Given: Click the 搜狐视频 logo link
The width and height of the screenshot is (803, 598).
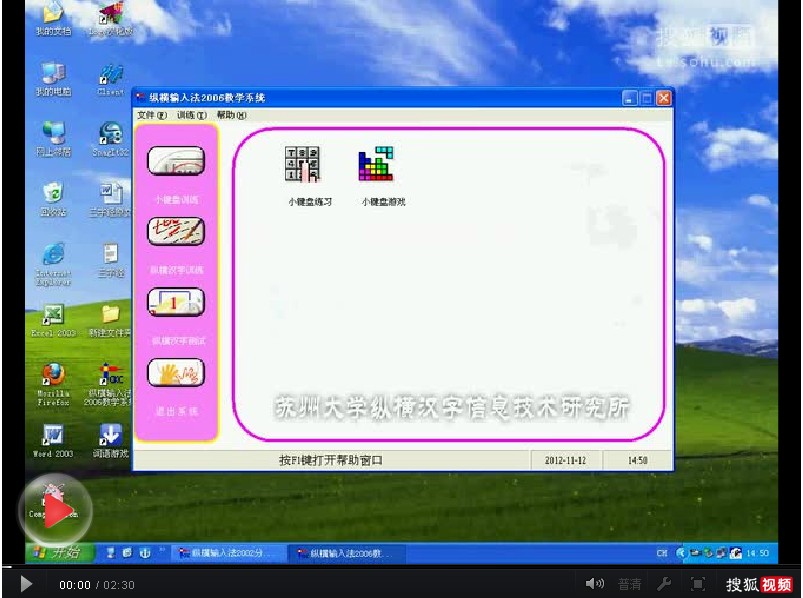Looking at the screenshot, I should point(759,584).
